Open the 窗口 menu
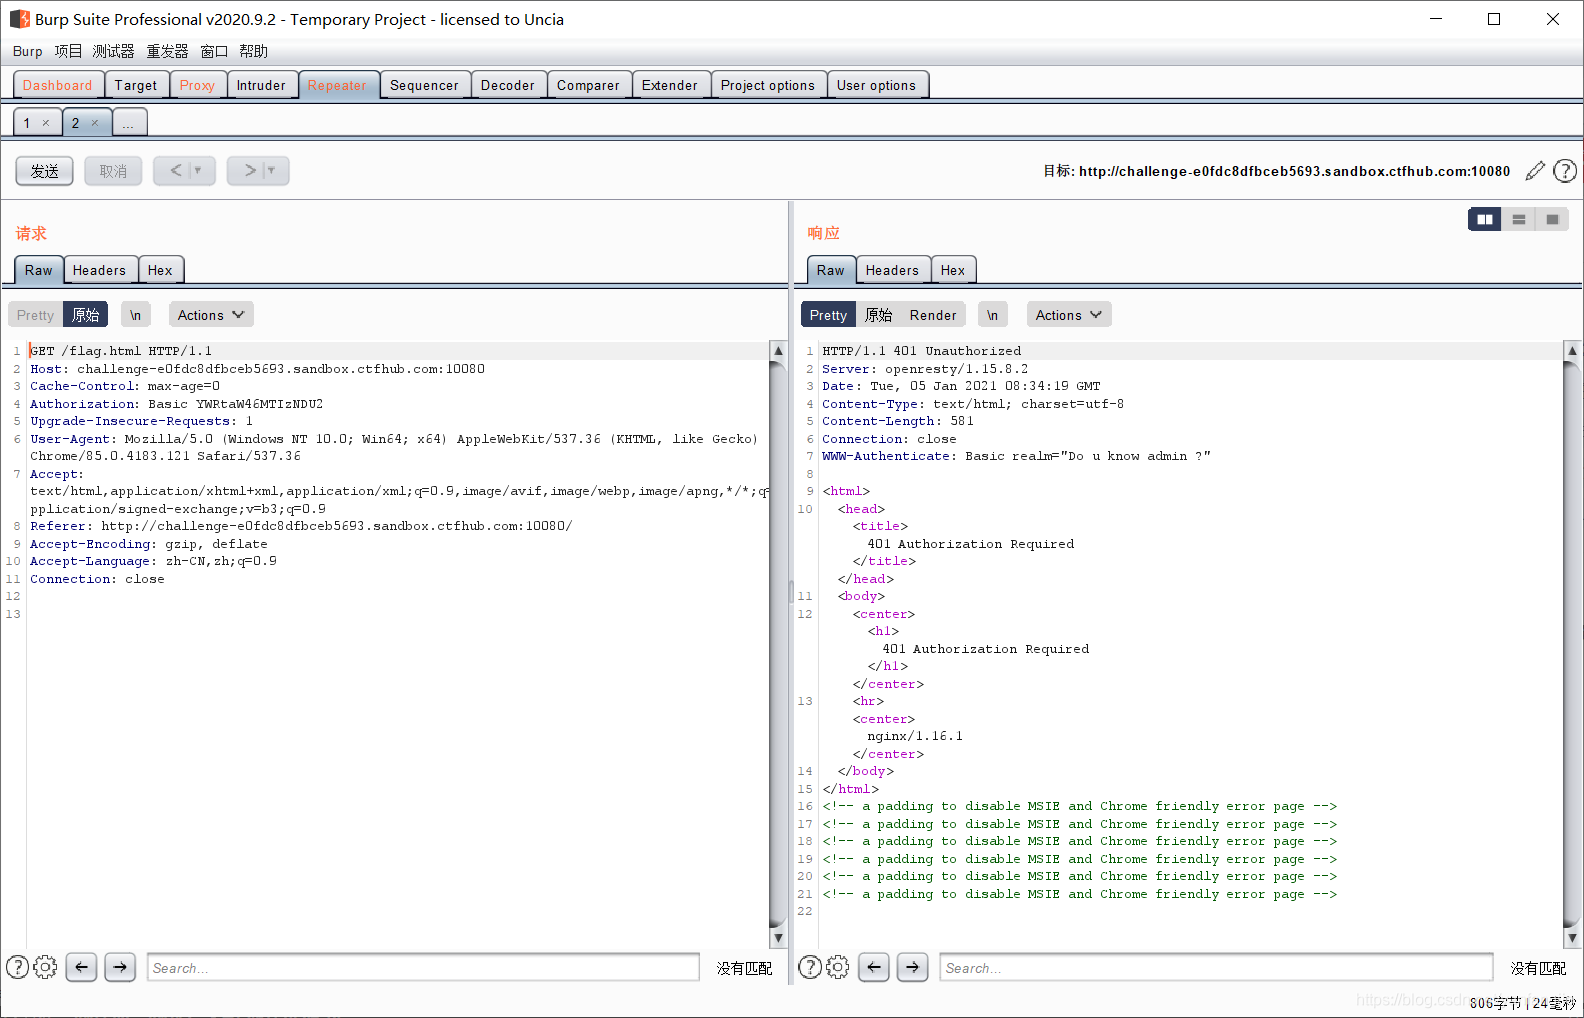1584x1018 pixels. click(x=214, y=51)
